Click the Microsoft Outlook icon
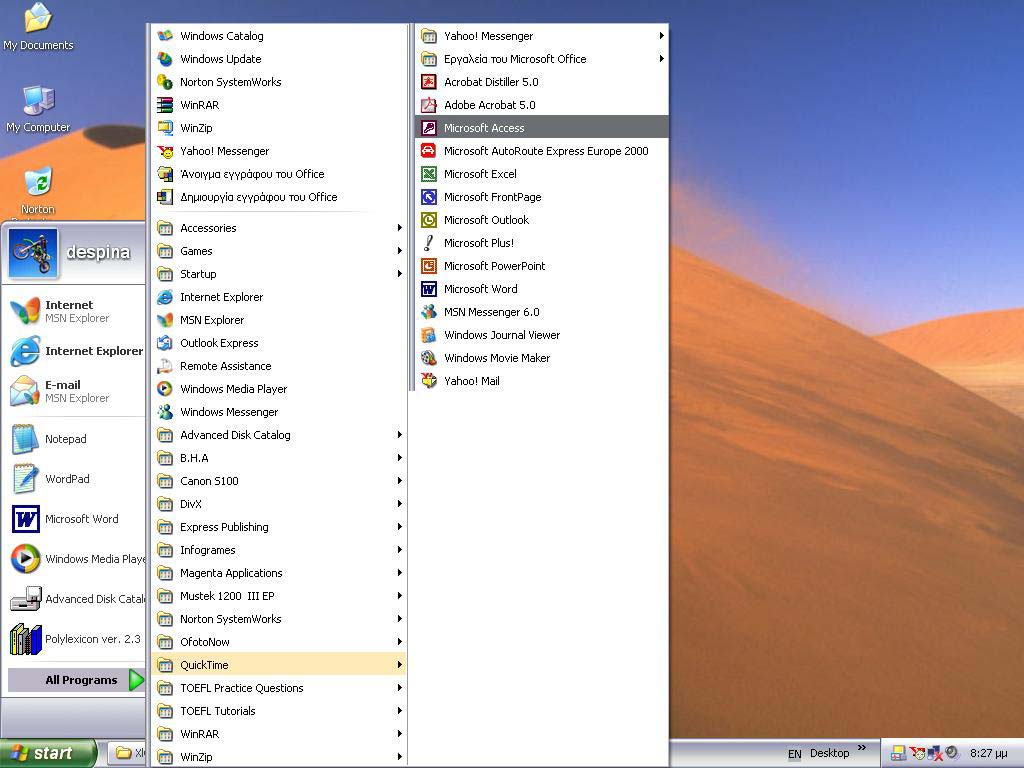Image resolution: width=1024 pixels, height=768 pixels. click(428, 219)
